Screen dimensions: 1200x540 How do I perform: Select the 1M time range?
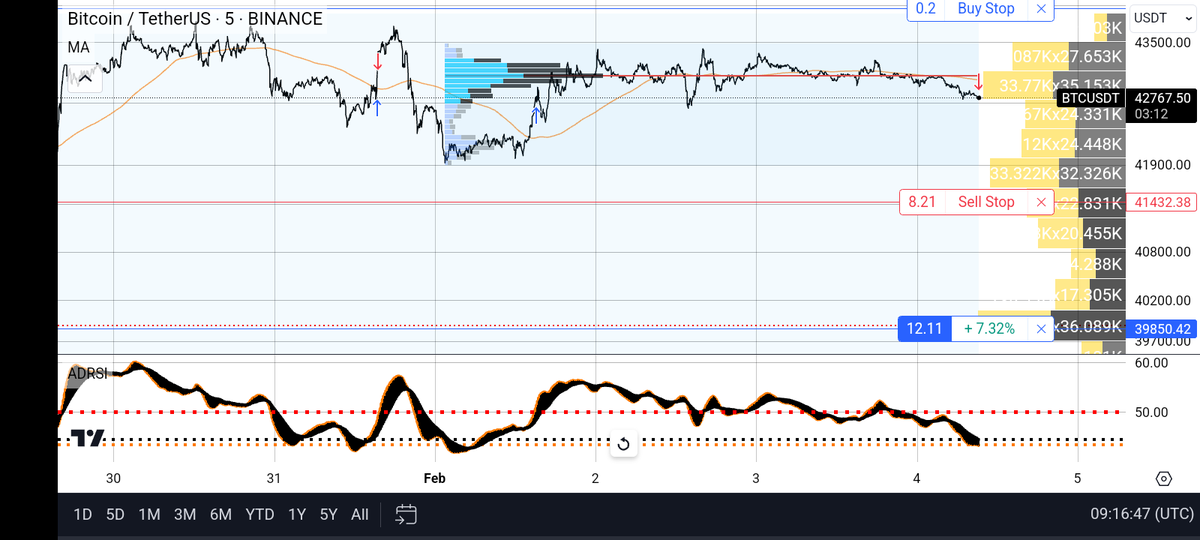149,515
